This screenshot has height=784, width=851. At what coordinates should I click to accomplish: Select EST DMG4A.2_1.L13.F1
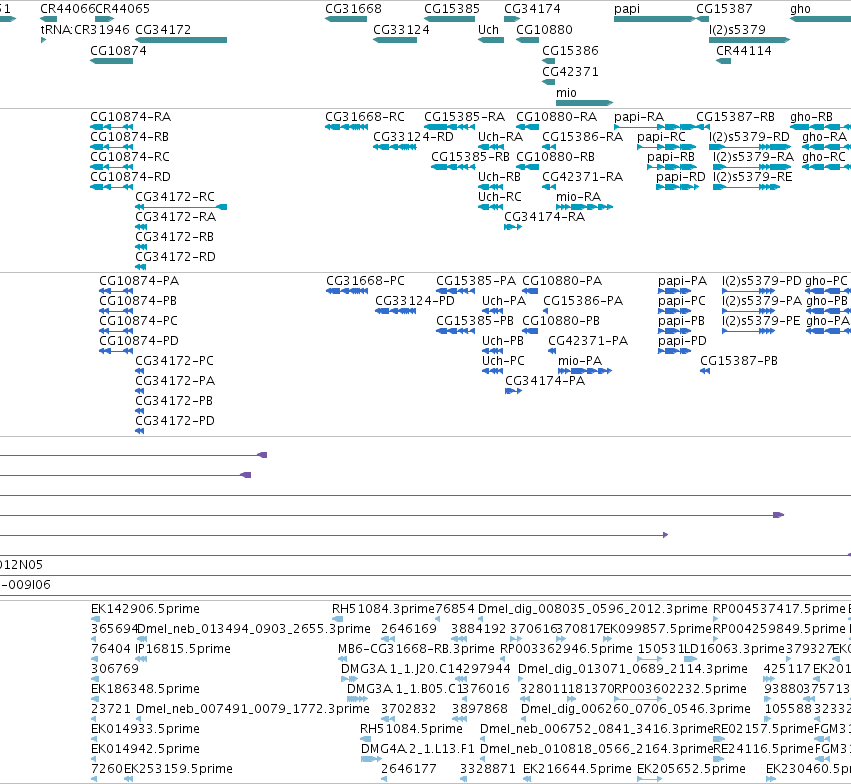(x=417, y=749)
